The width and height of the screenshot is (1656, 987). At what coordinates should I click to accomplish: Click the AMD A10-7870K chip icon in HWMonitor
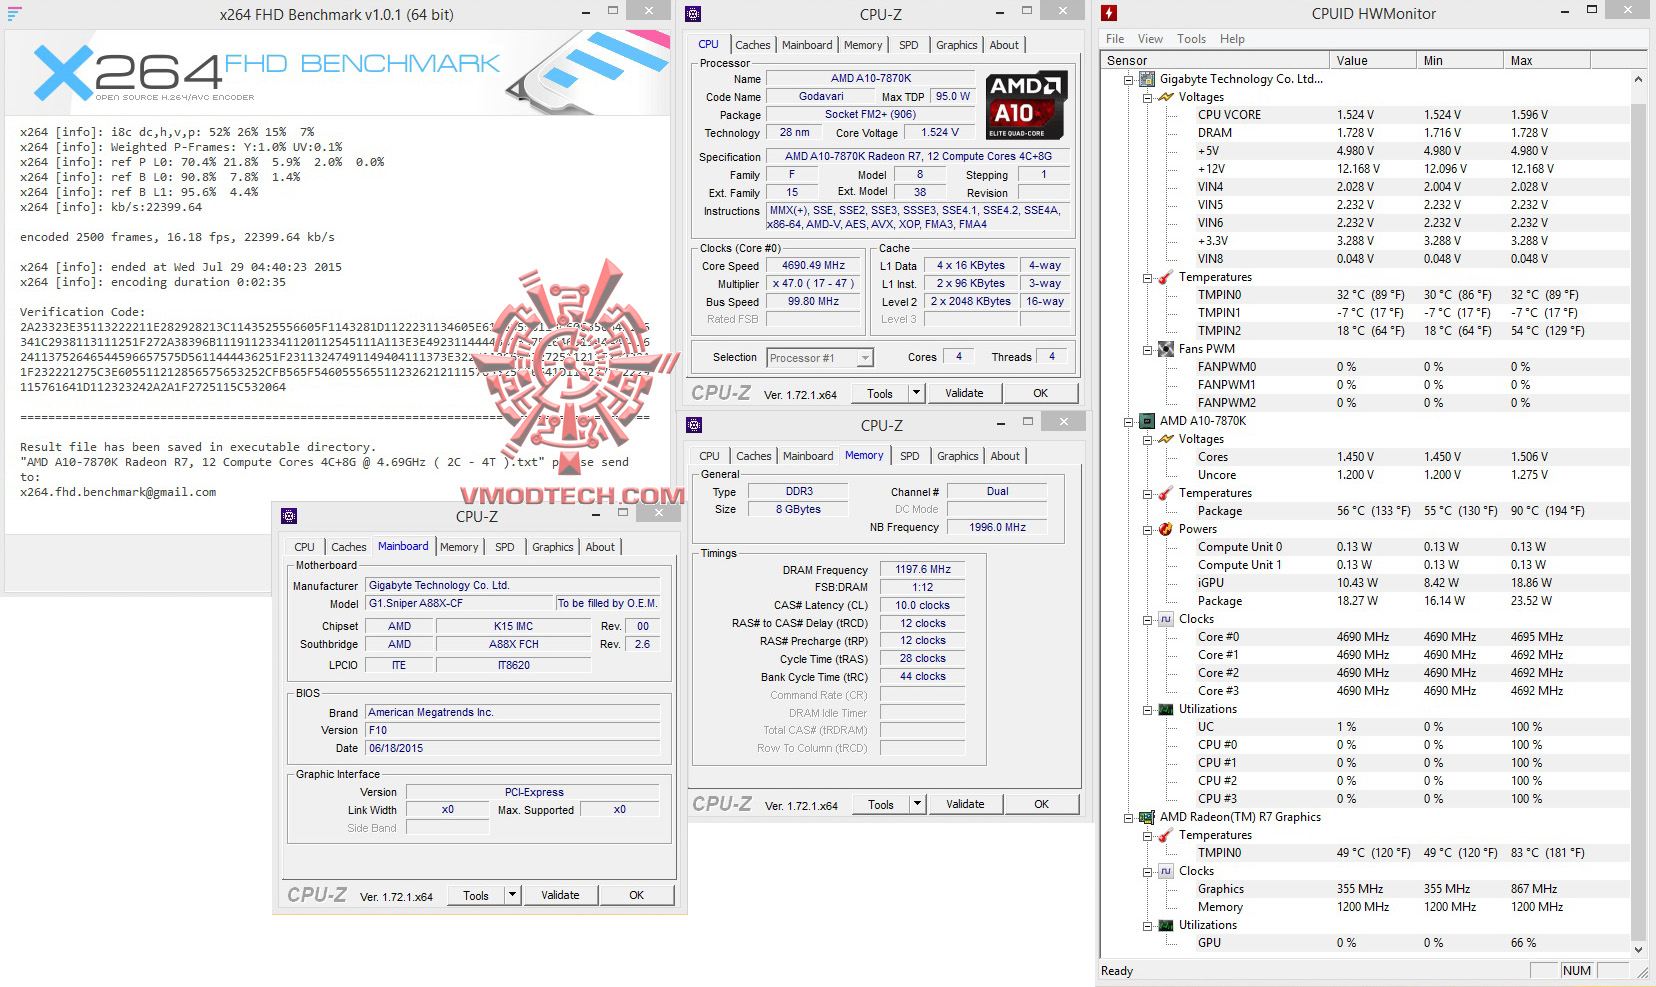click(x=1148, y=421)
